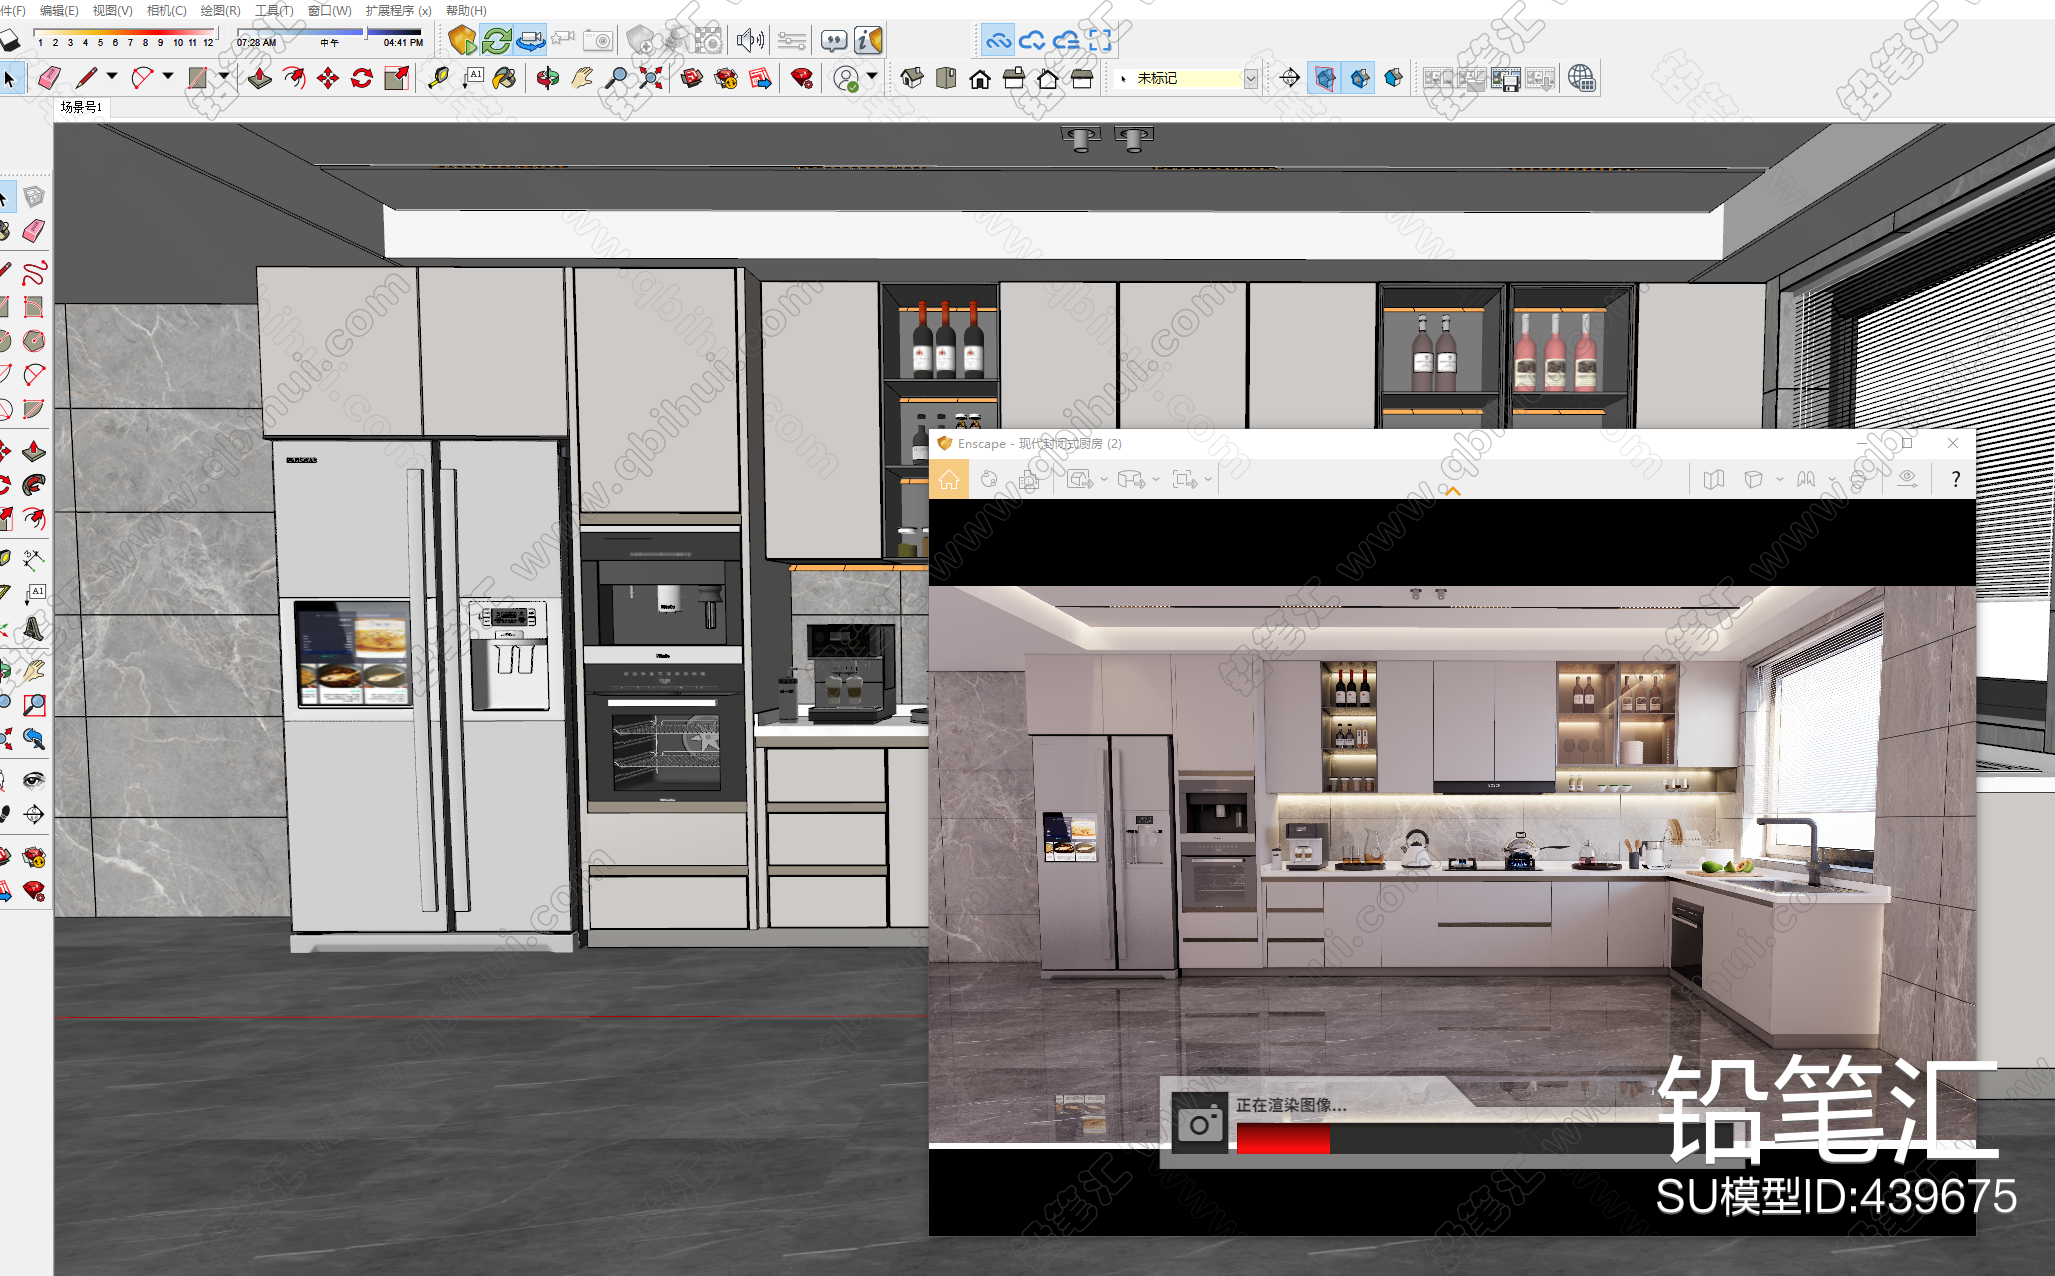Select the Offset tool
This screenshot has height=1276, width=2055.
coord(294,78)
